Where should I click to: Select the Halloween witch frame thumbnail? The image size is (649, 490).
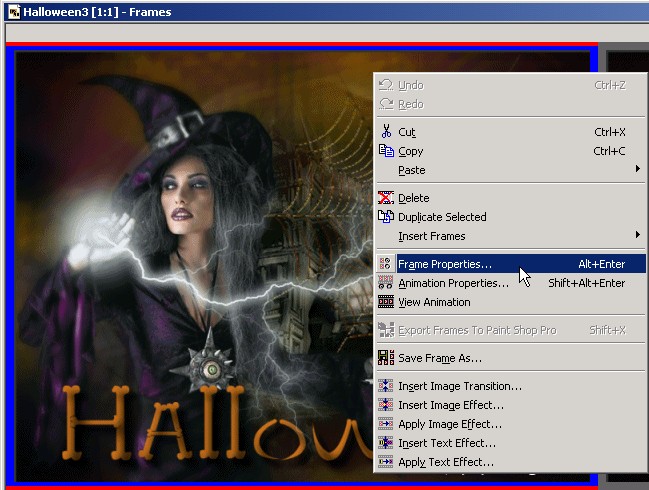195,265
